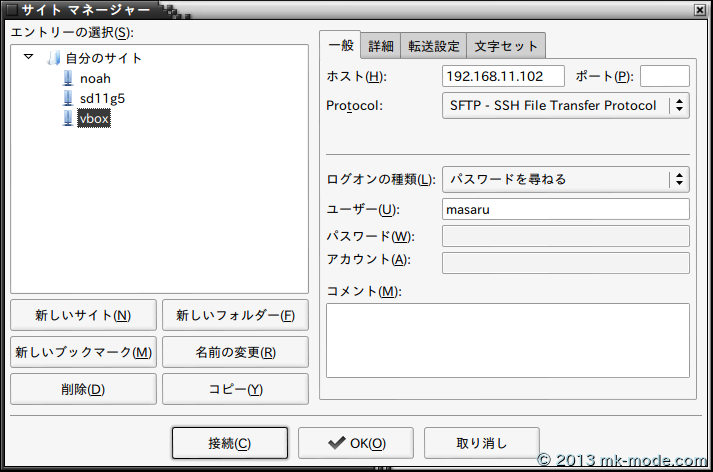Open the Protocol dropdown
Screen dimensions: 713x472
(x=565, y=106)
